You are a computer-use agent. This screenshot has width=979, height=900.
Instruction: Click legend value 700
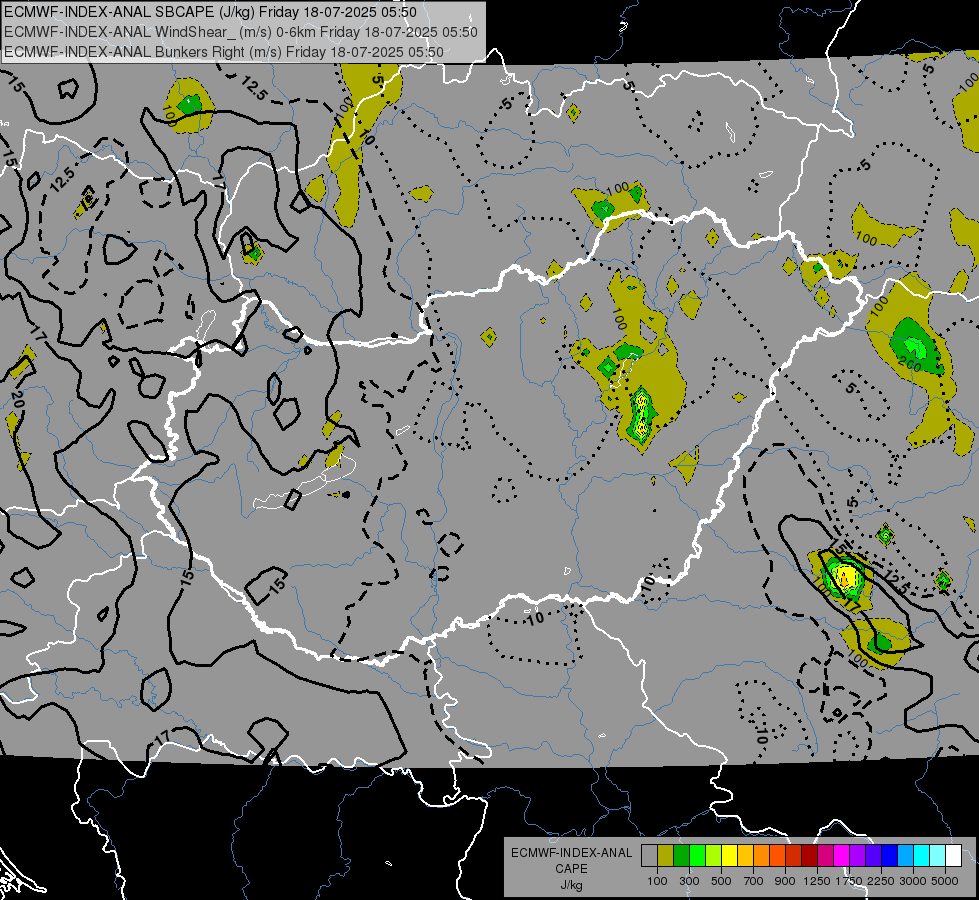tap(753, 881)
